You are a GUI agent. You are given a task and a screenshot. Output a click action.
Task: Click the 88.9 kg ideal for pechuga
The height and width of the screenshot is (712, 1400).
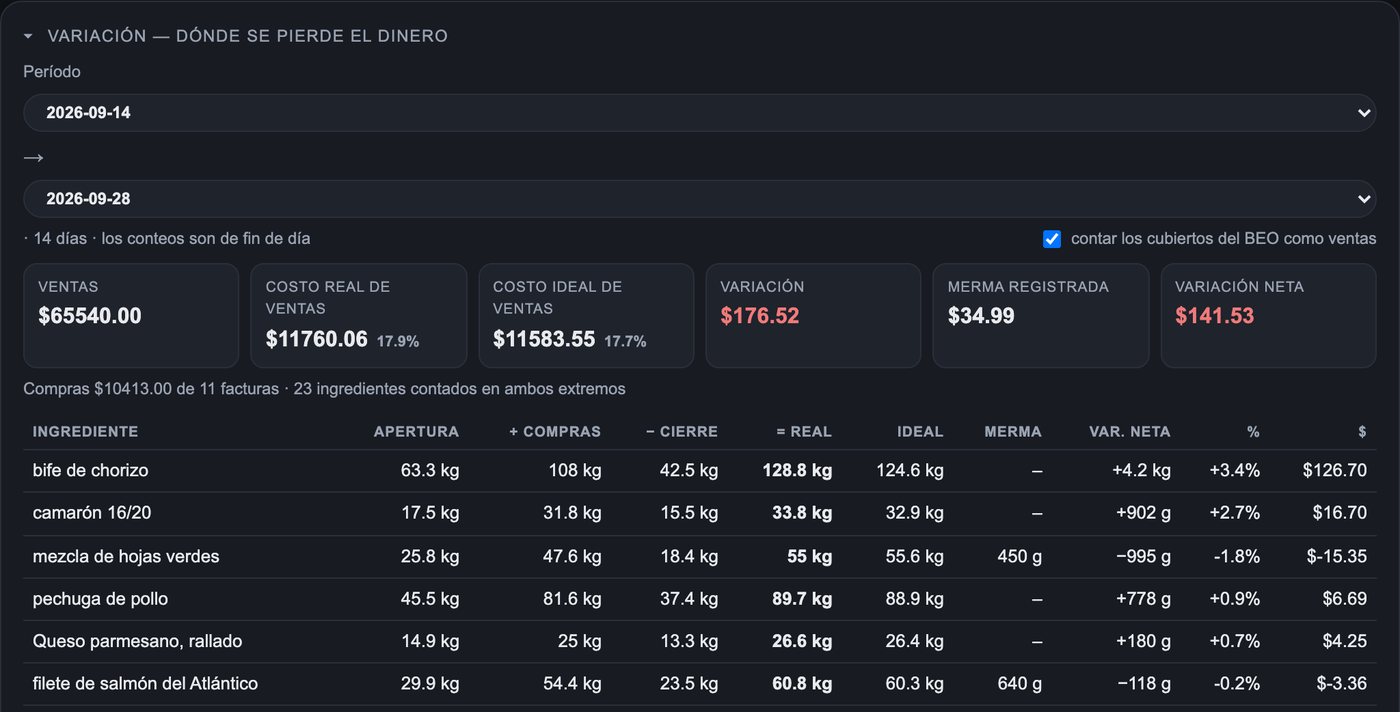[914, 599]
